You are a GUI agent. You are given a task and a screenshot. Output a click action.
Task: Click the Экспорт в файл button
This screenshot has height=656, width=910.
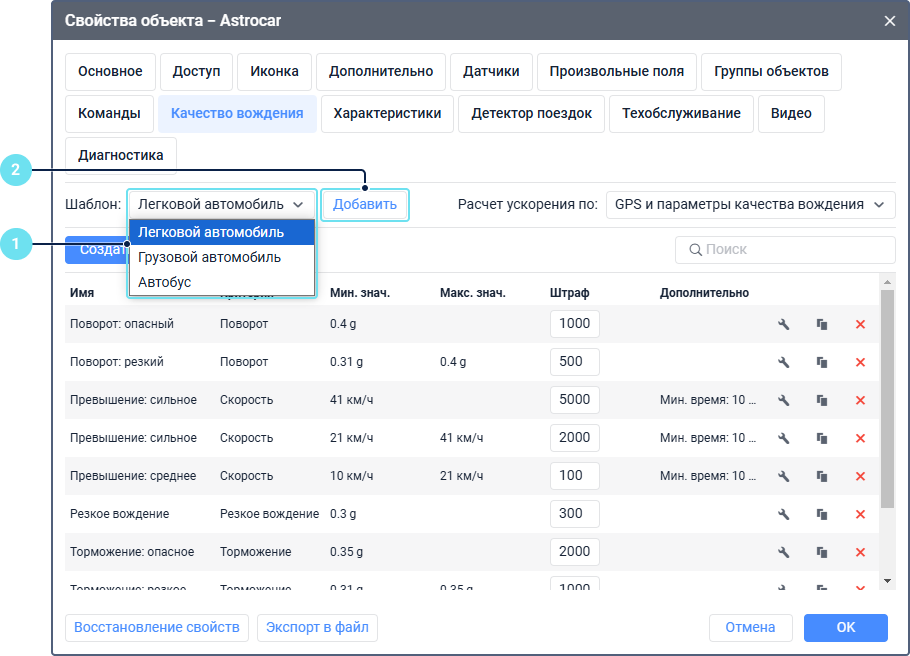coord(317,627)
